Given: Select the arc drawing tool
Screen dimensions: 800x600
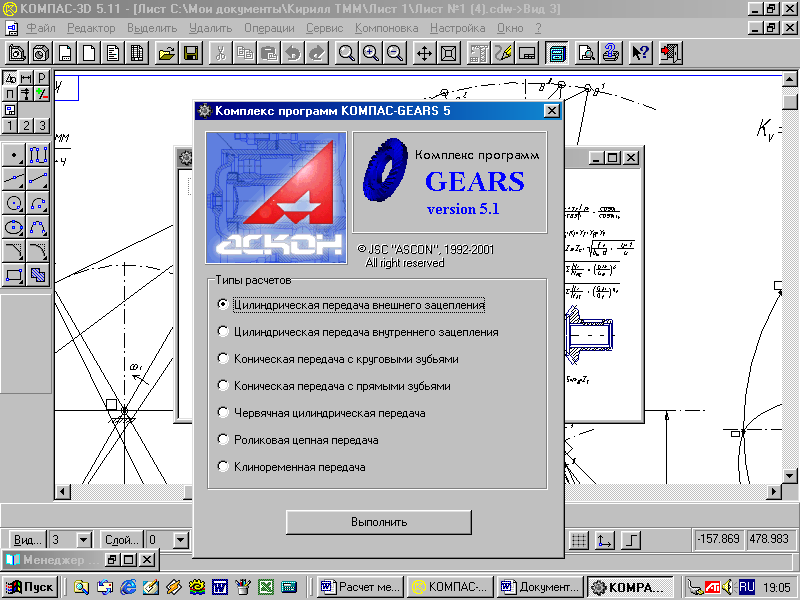Looking at the screenshot, I should pyautogui.click(x=38, y=203).
